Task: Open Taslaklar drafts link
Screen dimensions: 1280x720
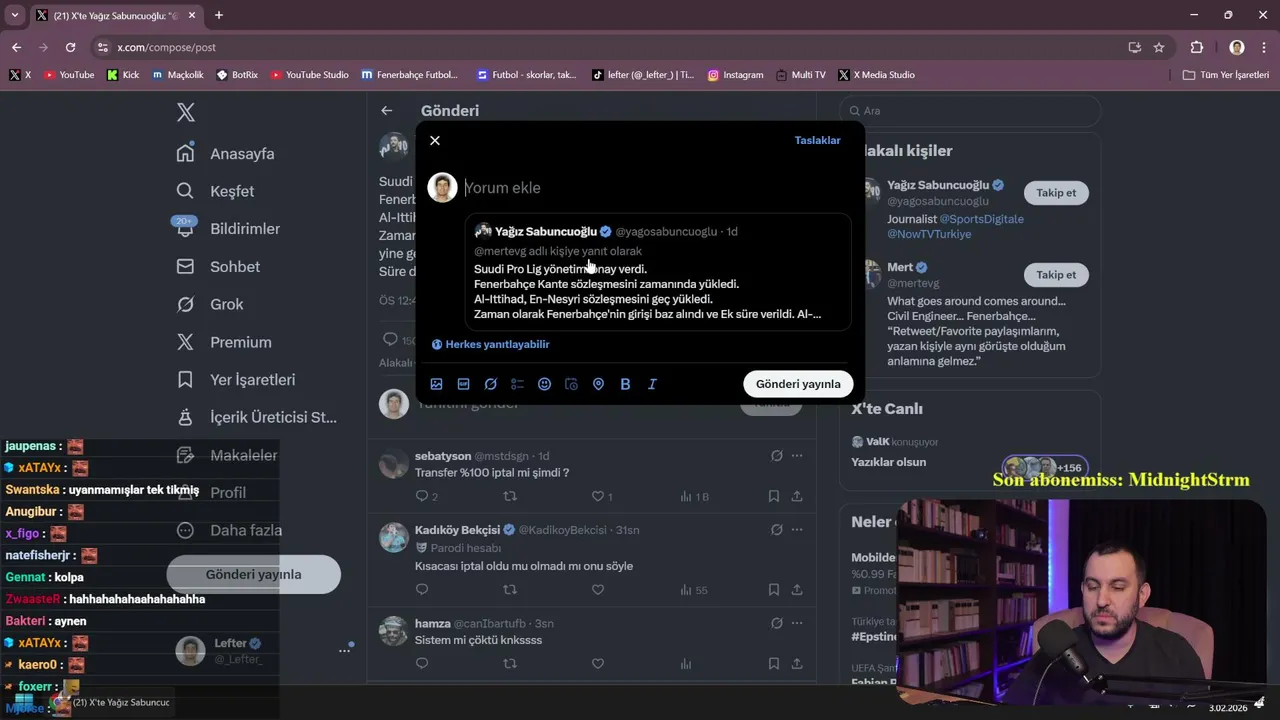Action: pyautogui.click(x=817, y=140)
